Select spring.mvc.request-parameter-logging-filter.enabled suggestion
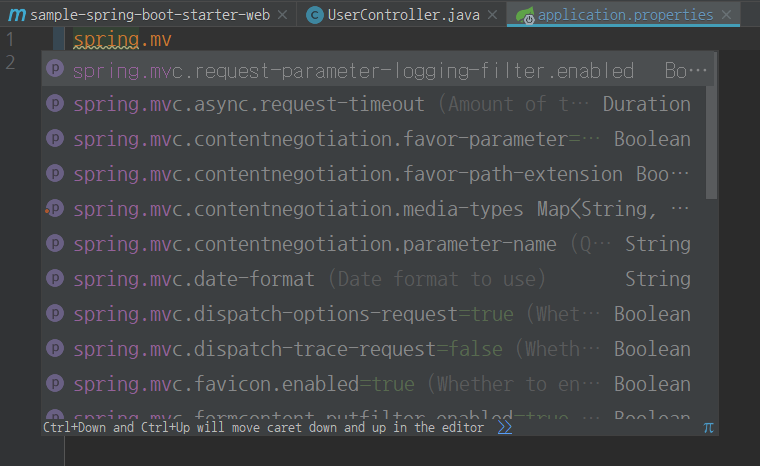 pyautogui.click(x=353, y=70)
